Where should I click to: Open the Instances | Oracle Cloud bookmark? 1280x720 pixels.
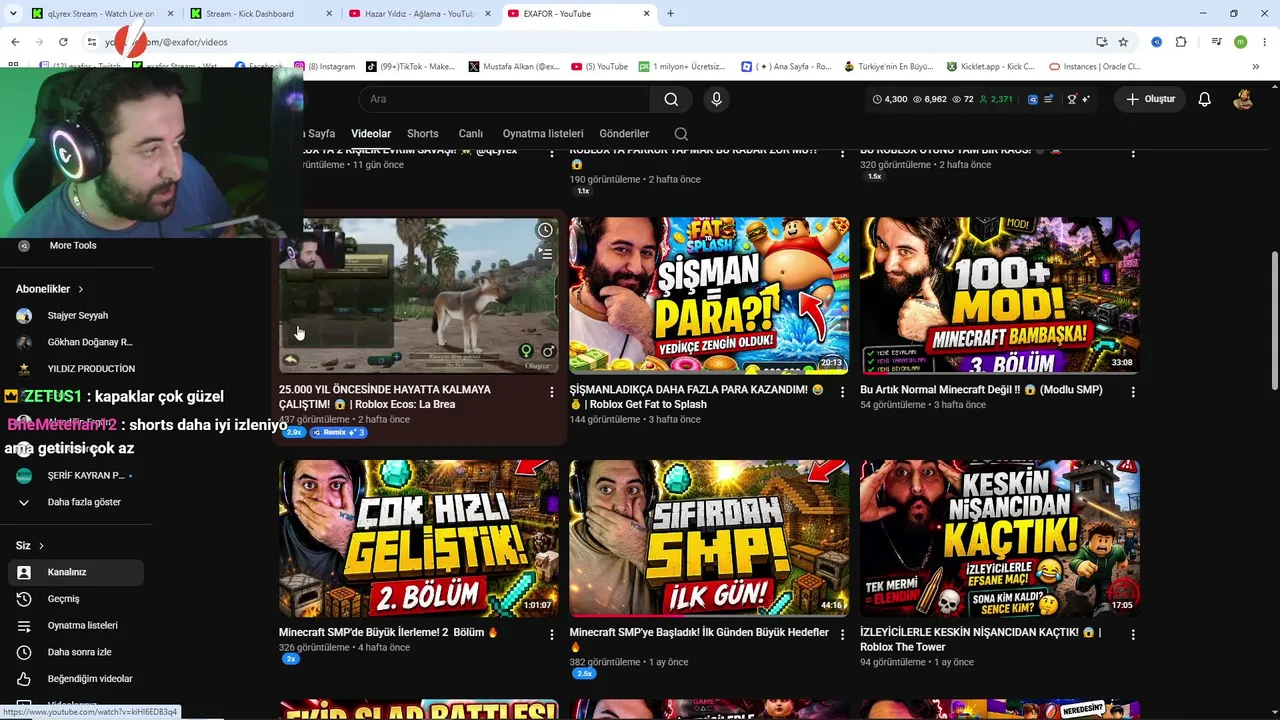[x=1094, y=67]
